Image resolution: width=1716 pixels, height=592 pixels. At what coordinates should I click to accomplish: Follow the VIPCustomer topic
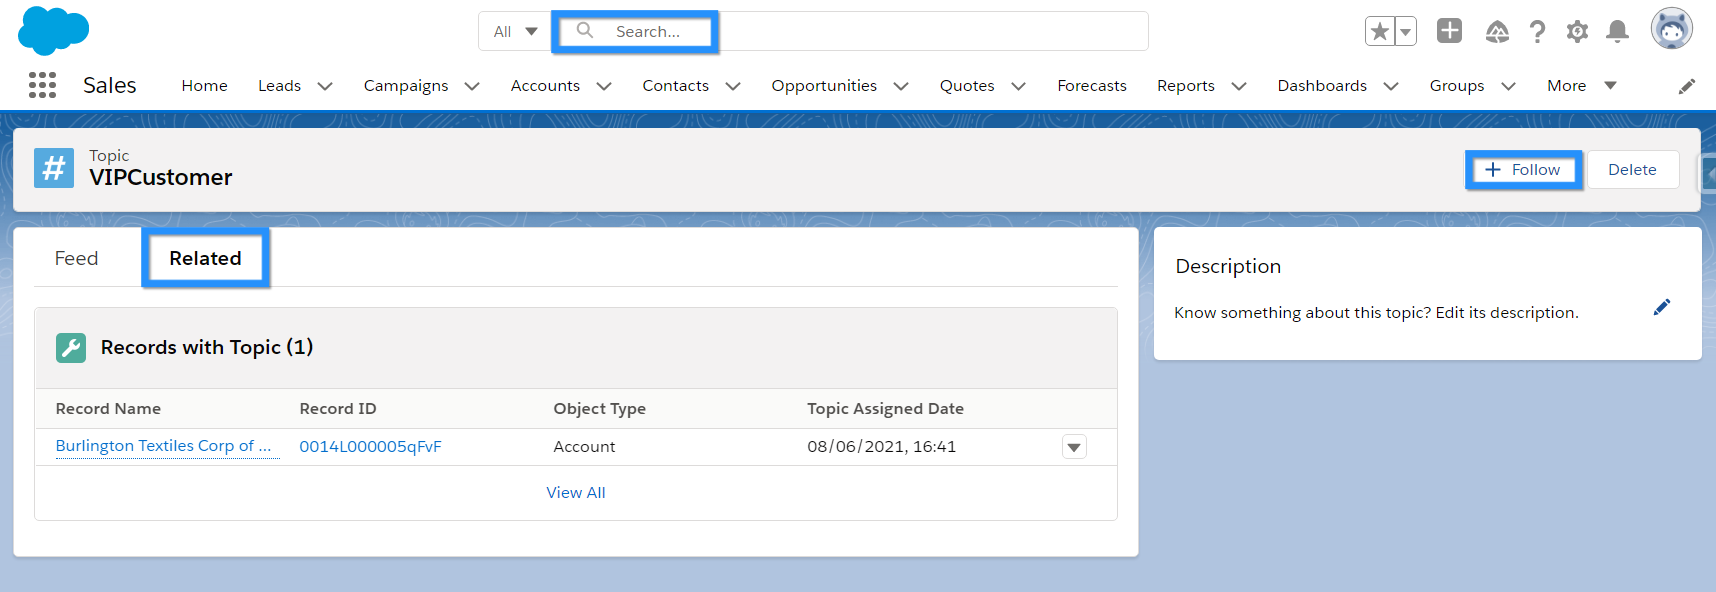coord(1523,170)
